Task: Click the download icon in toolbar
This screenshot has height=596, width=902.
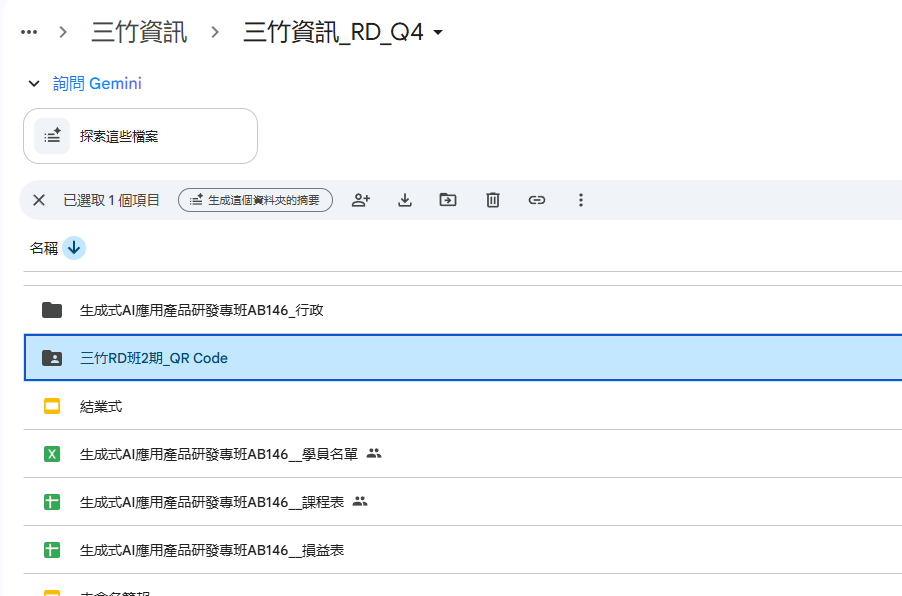Action: point(405,200)
